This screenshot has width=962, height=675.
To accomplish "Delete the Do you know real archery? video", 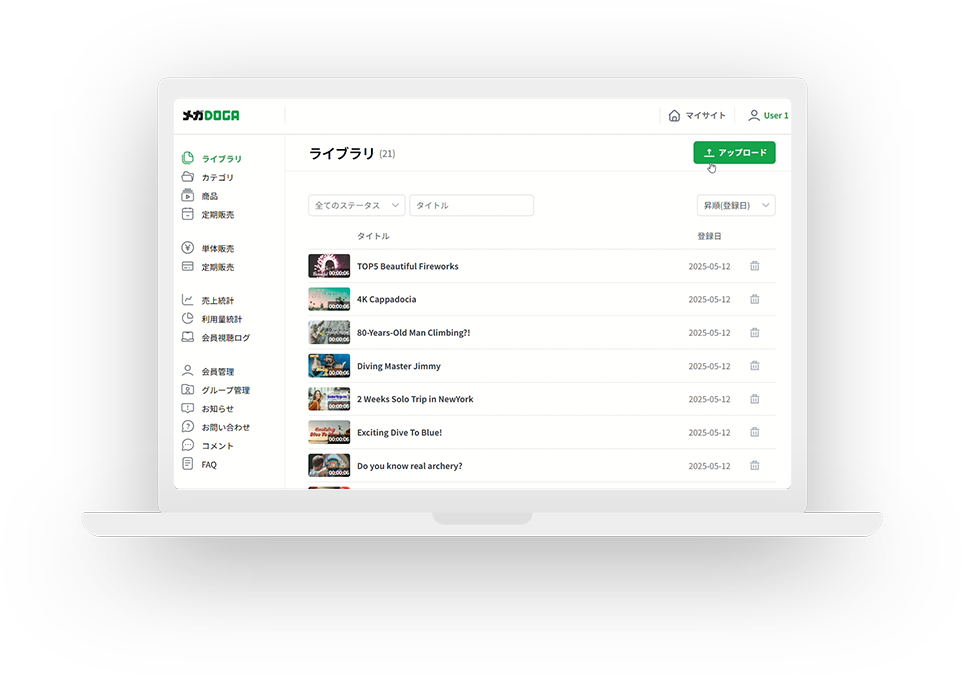I will [x=755, y=466].
